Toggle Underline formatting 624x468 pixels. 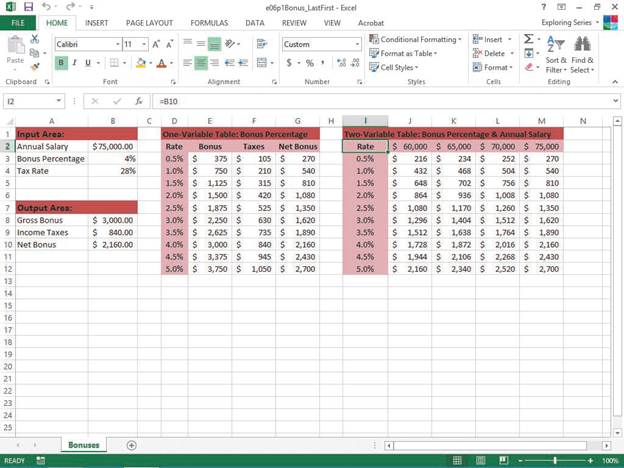click(88, 63)
